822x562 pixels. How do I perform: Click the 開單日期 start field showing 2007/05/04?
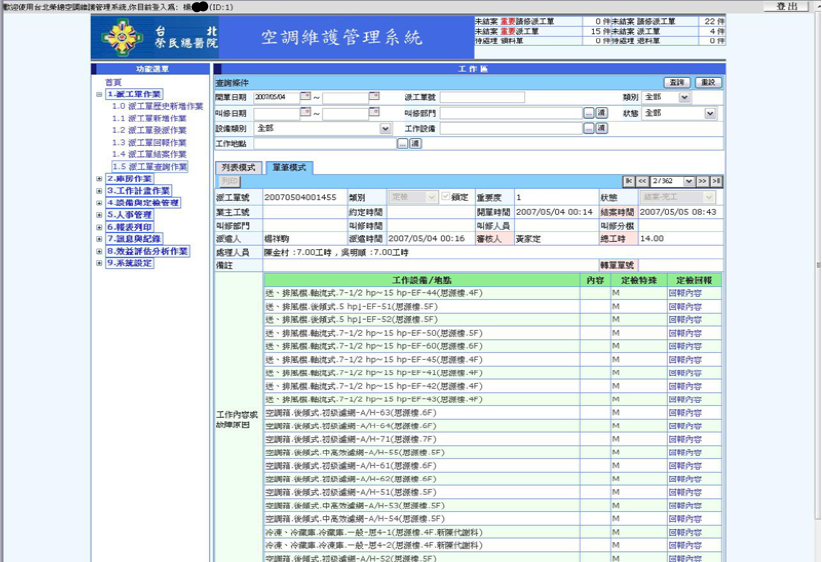pos(276,97)
